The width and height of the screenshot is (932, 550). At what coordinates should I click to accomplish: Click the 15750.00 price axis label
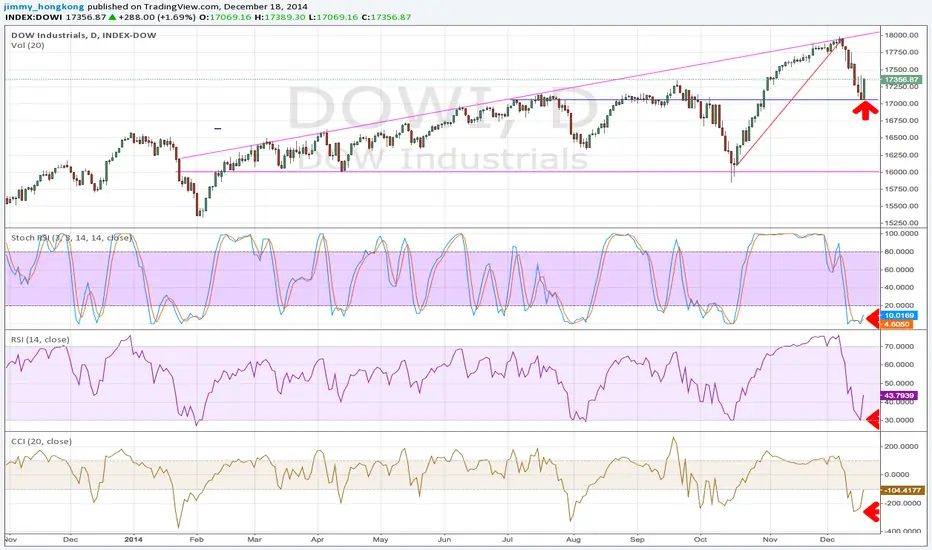point(902,189)
